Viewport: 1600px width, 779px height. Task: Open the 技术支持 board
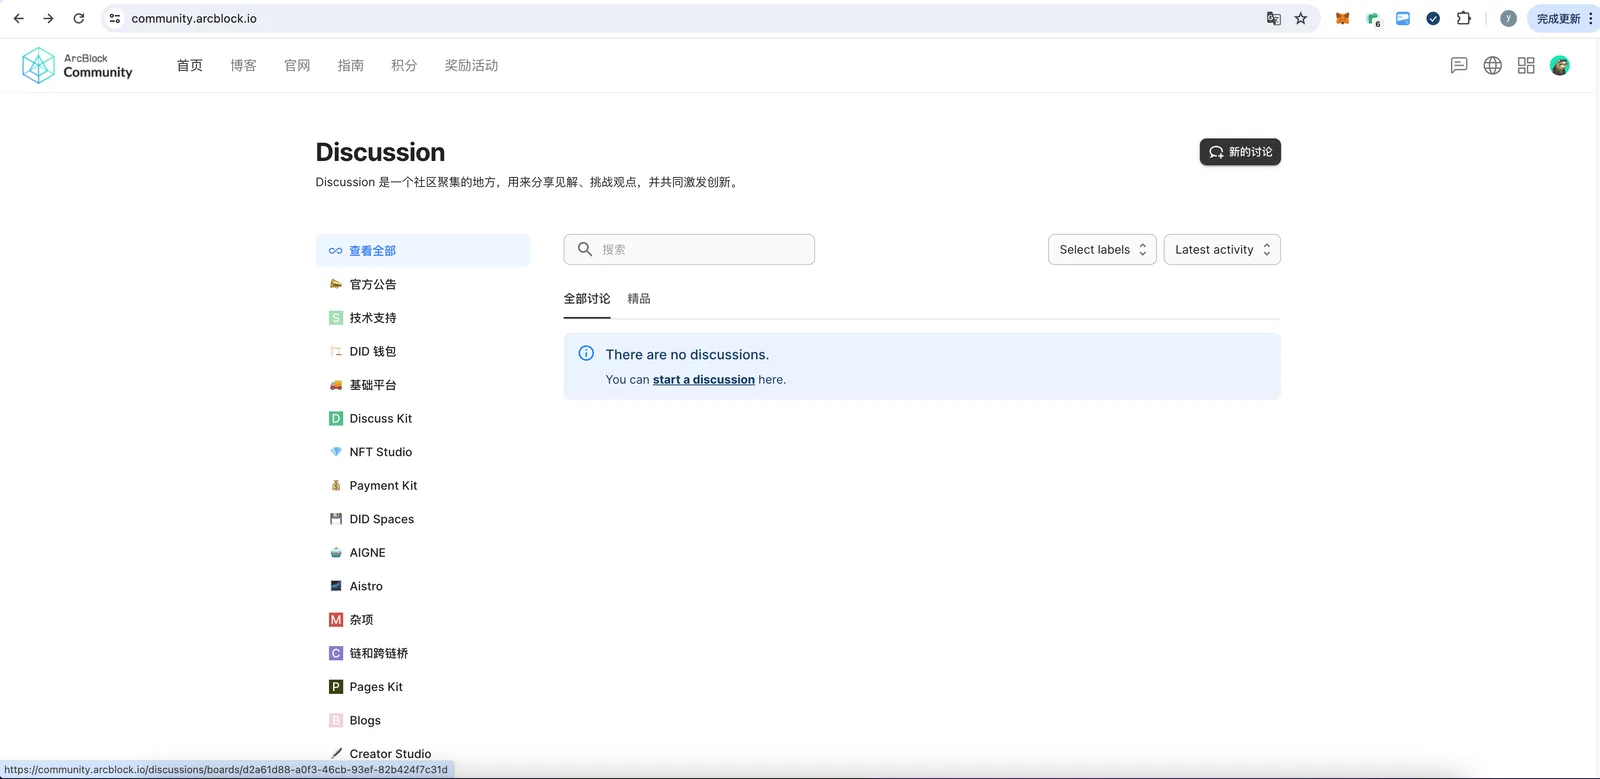tap(423, 318)
